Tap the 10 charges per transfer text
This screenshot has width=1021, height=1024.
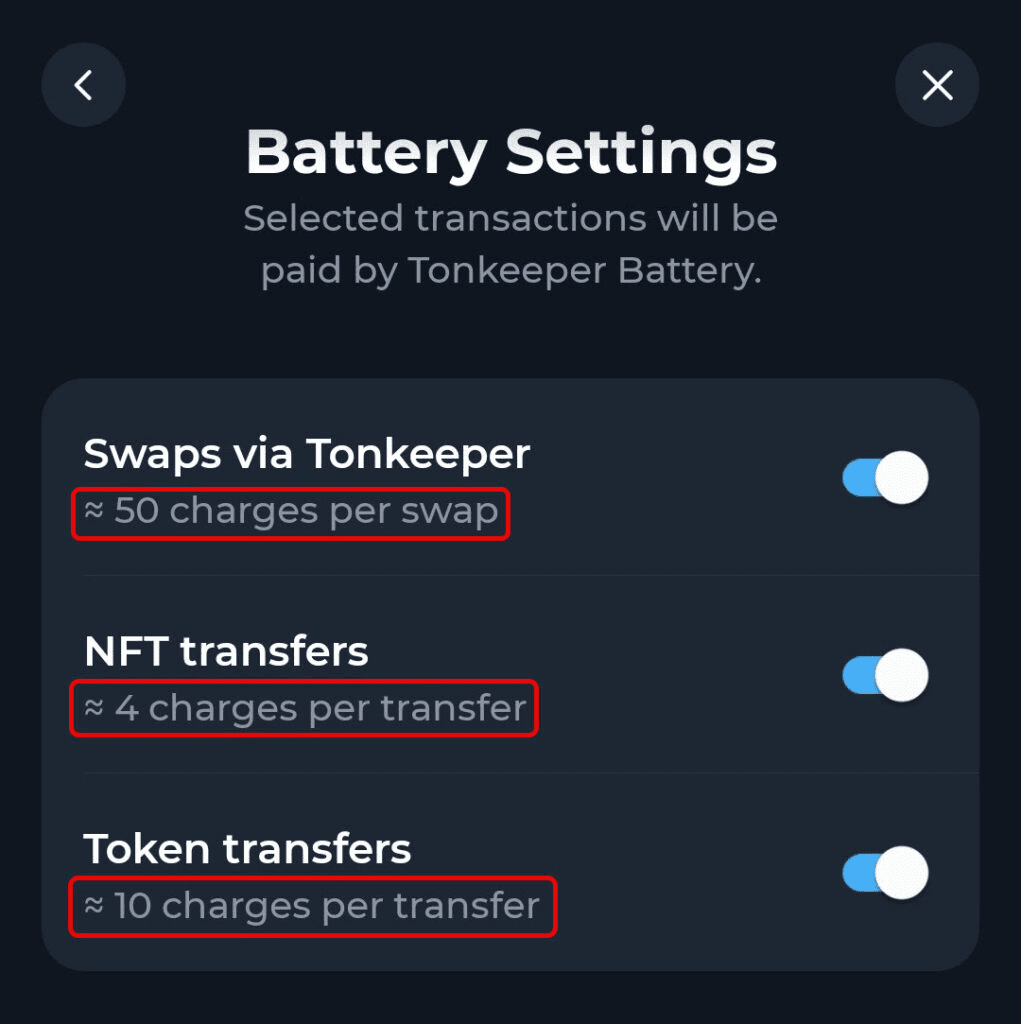326,906
